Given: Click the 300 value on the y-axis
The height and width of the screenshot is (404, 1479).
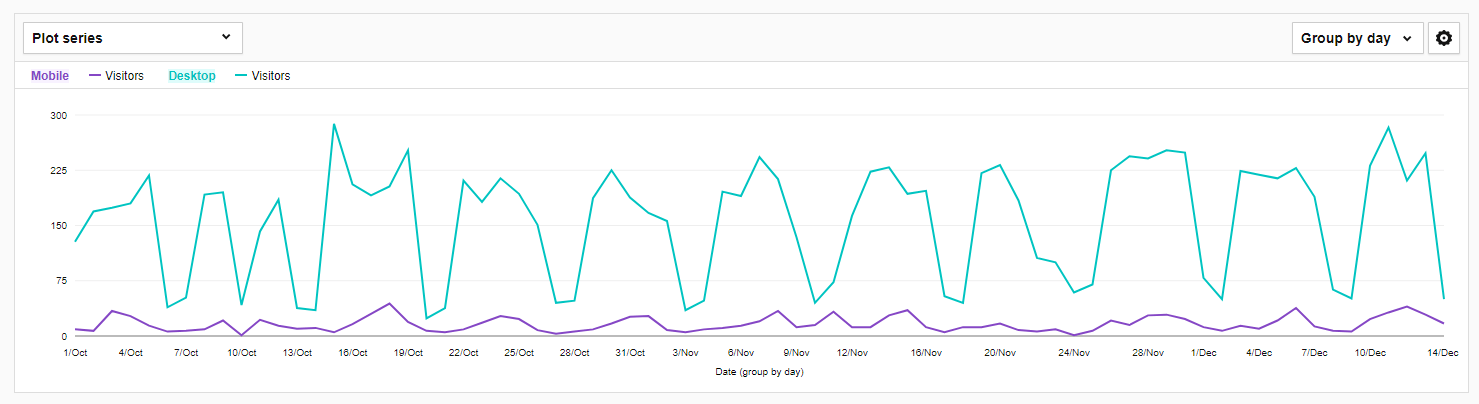Looking at the screenshot, I should (58, 116).
